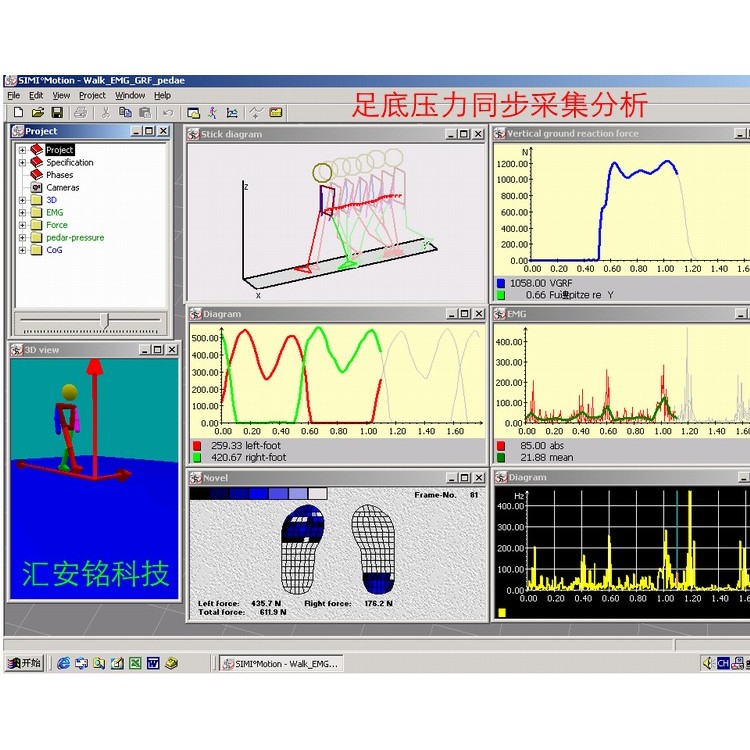Open the Edit menu

coord(36,95)
